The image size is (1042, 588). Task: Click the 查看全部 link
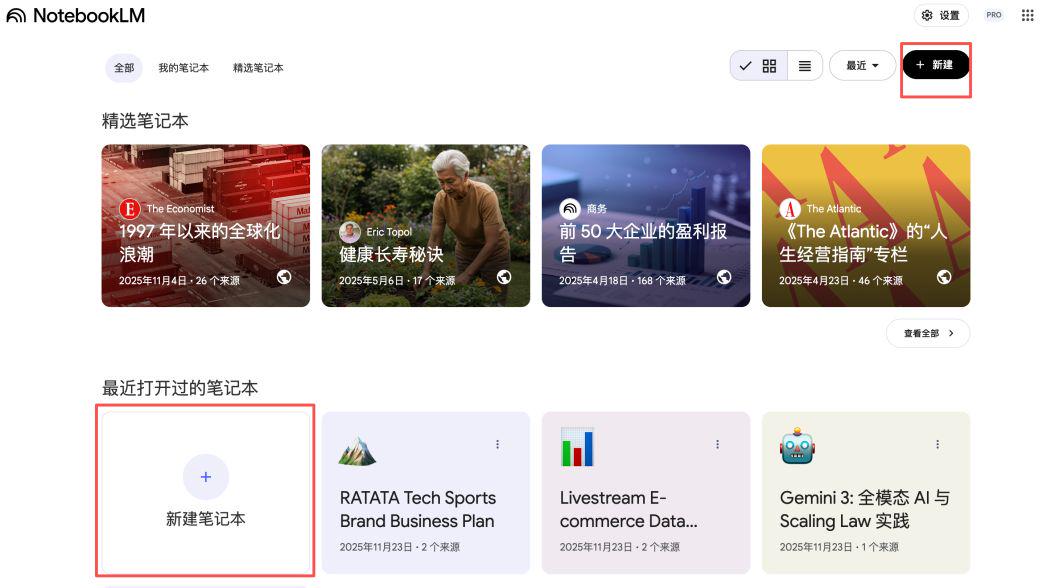pos(927,333)
